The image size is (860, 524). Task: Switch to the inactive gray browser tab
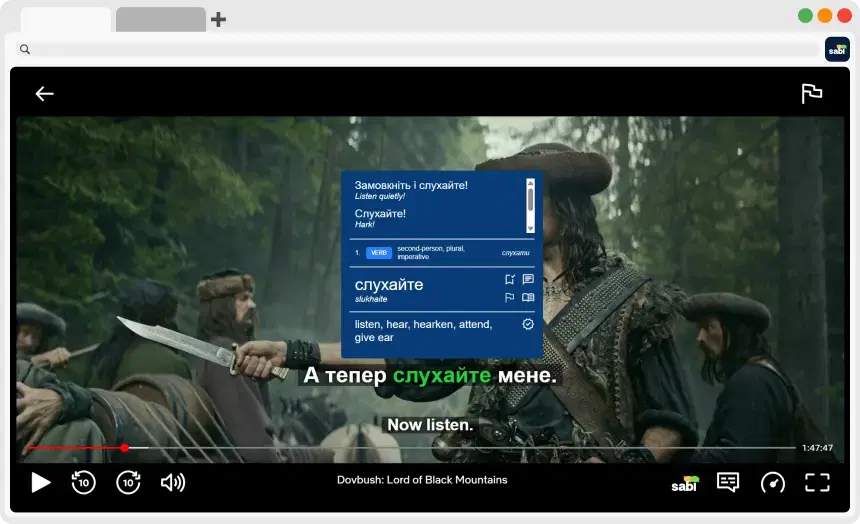(161, 19)
